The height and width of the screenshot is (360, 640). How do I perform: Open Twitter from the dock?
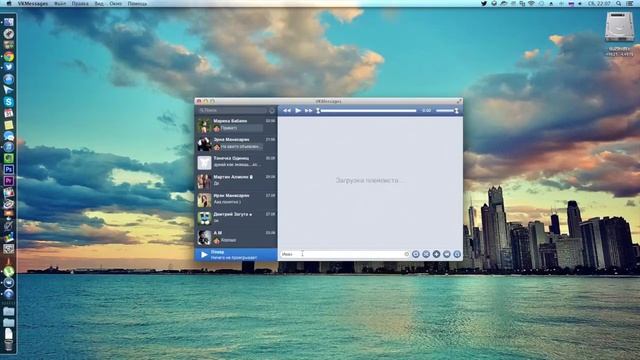tap(9, 67)
